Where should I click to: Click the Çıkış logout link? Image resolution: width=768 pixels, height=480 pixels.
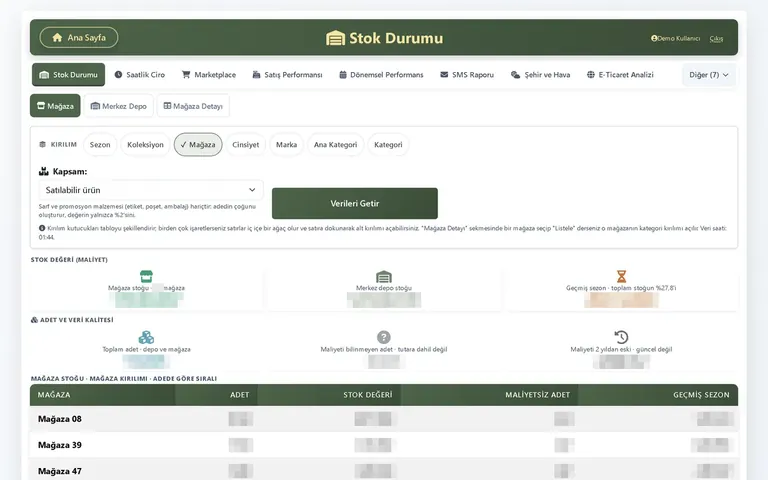(x=716, y=39)
